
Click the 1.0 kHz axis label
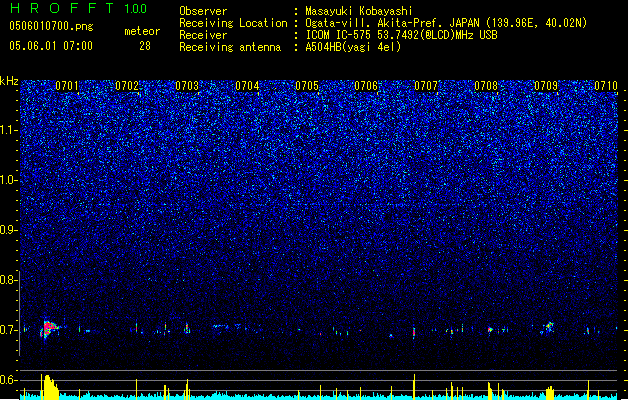coord(8,180)
